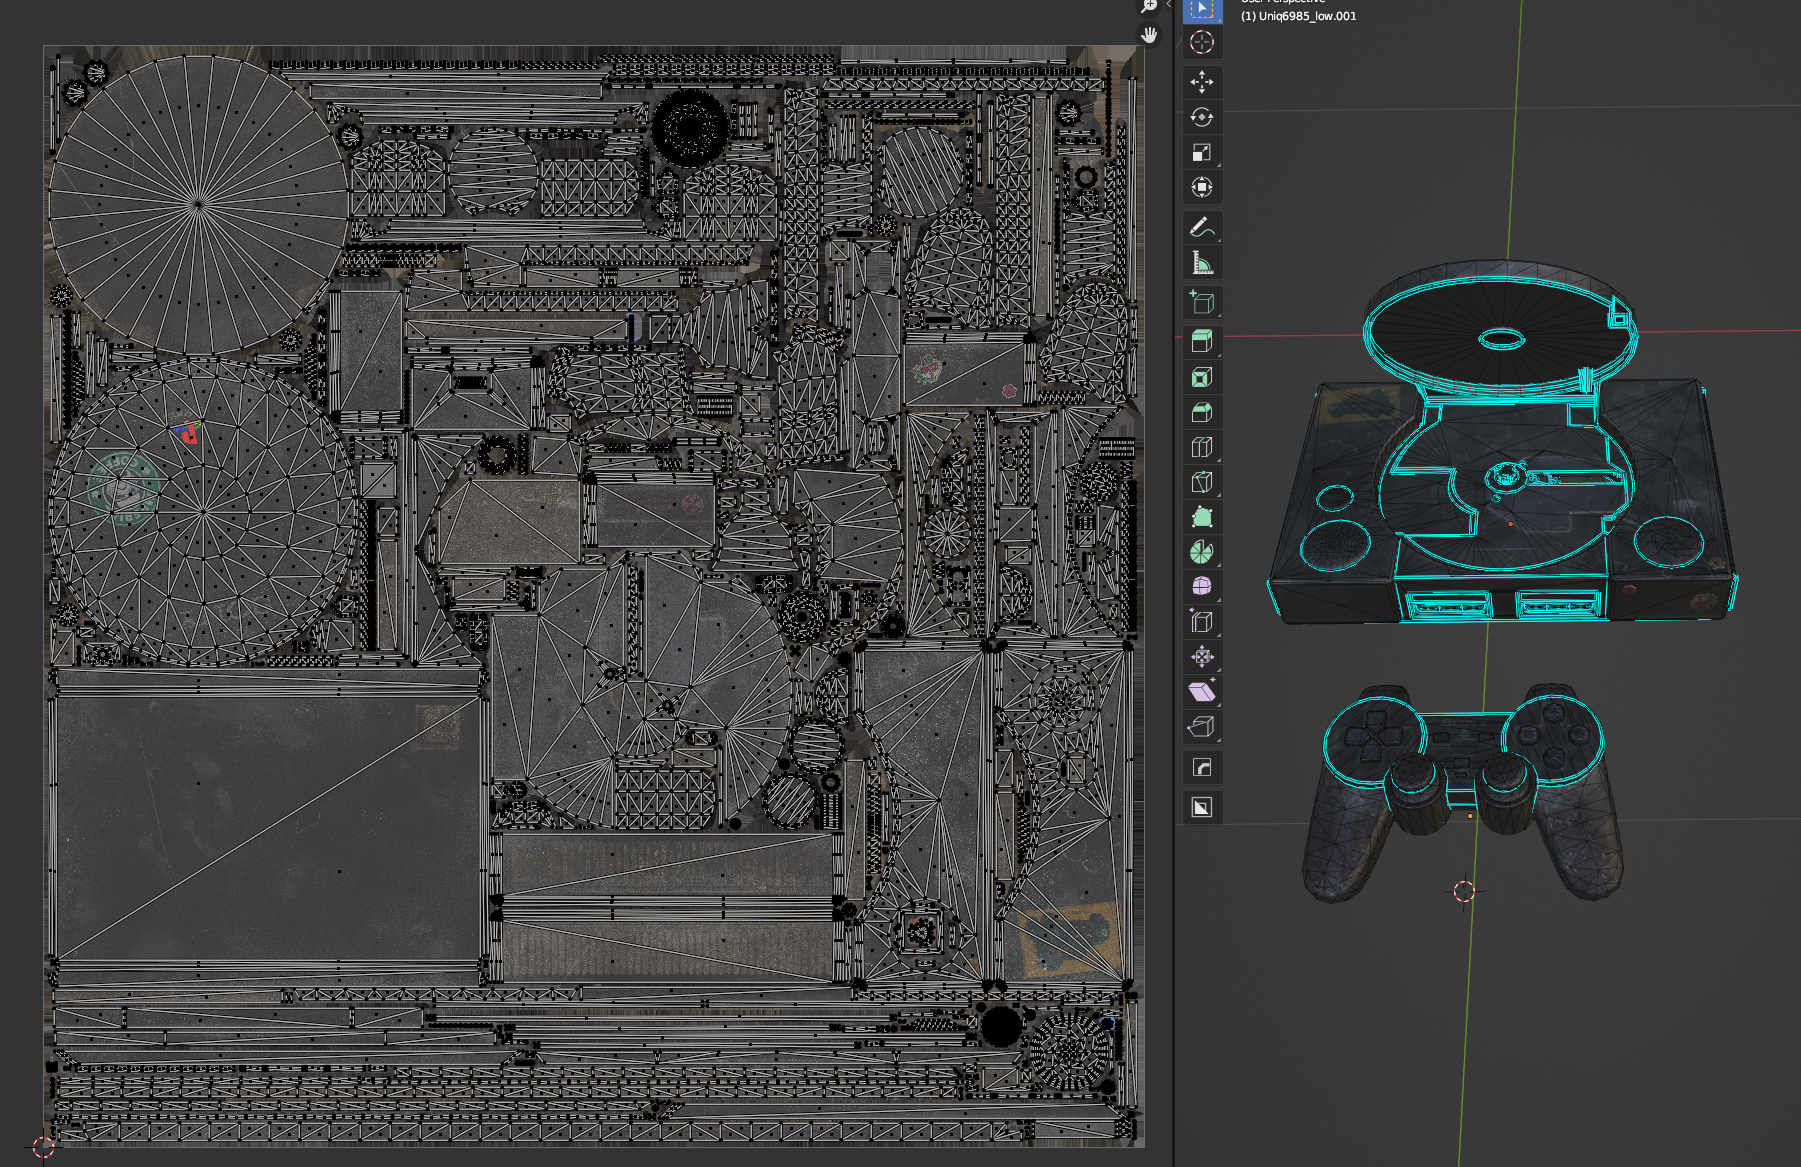Click the magnifier zoom gizmo in UV editor
This screenshot has height=1167, width=1801.
[x=1150, y=6]
